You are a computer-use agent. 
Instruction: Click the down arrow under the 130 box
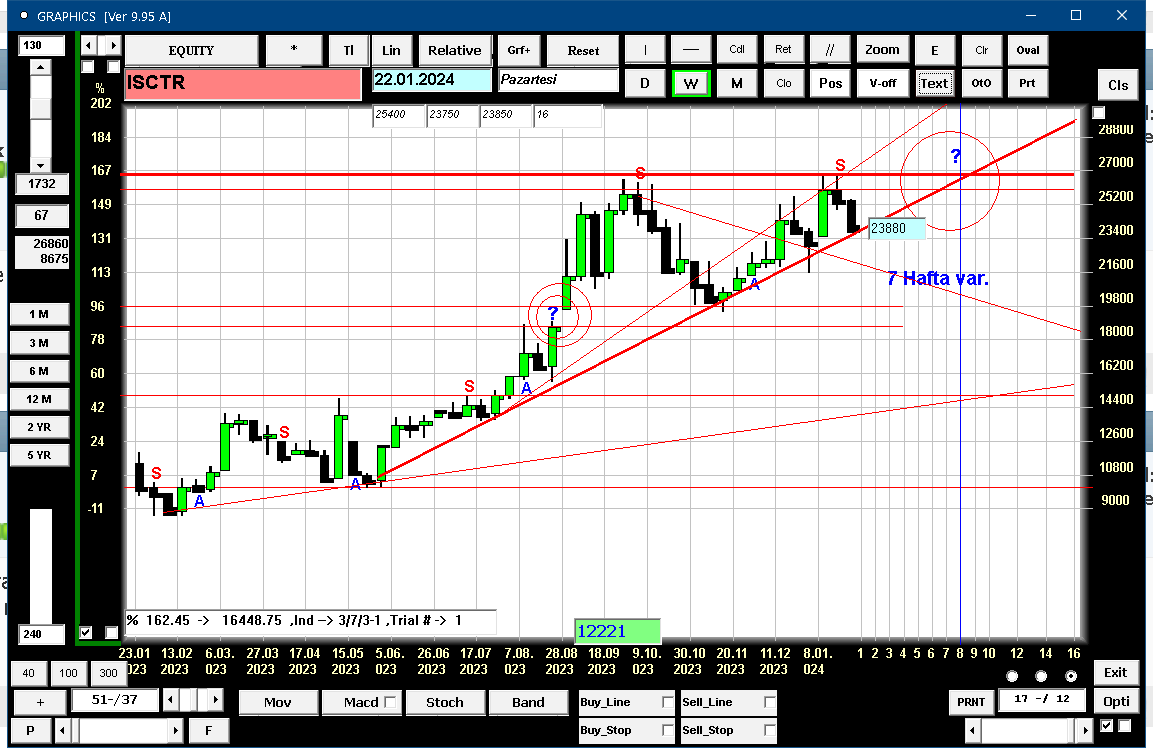(x=40, y=165)
